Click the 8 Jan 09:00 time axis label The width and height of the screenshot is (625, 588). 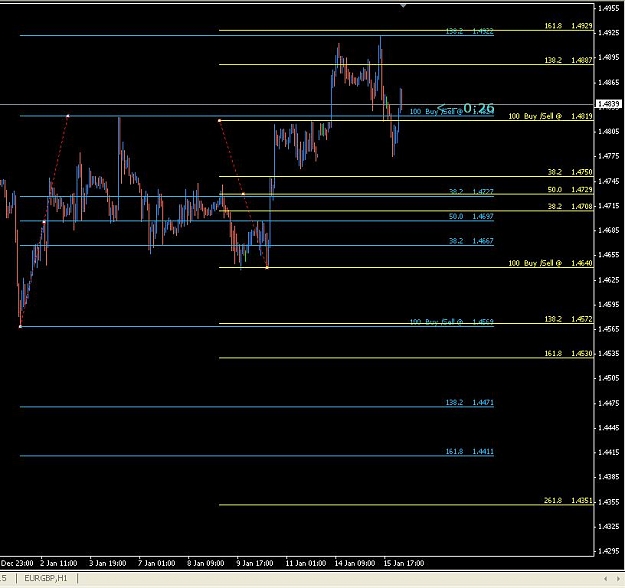pyautogui.click(x=206, y=563)
